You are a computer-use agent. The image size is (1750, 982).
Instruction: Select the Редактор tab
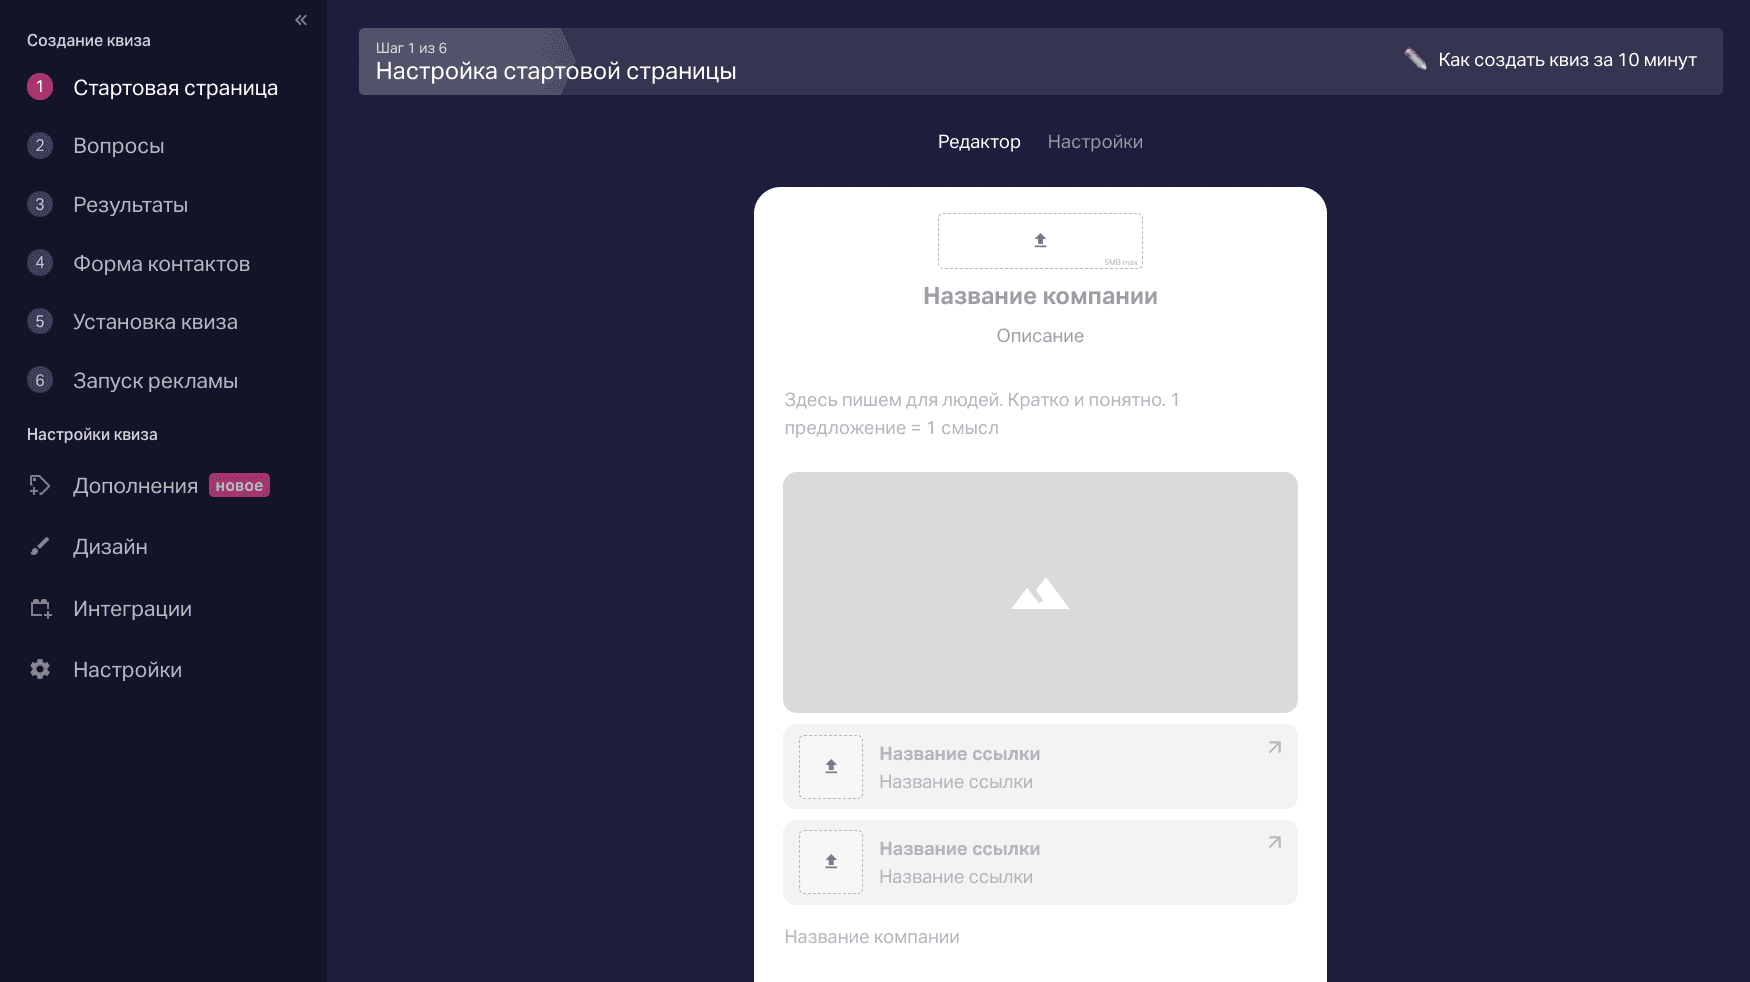click(x=978, y=142)
